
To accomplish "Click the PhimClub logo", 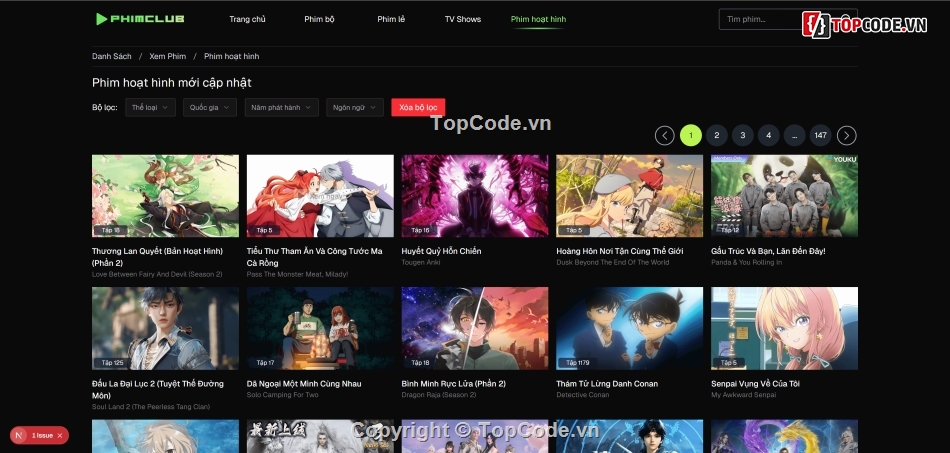I will click(140, 19).
